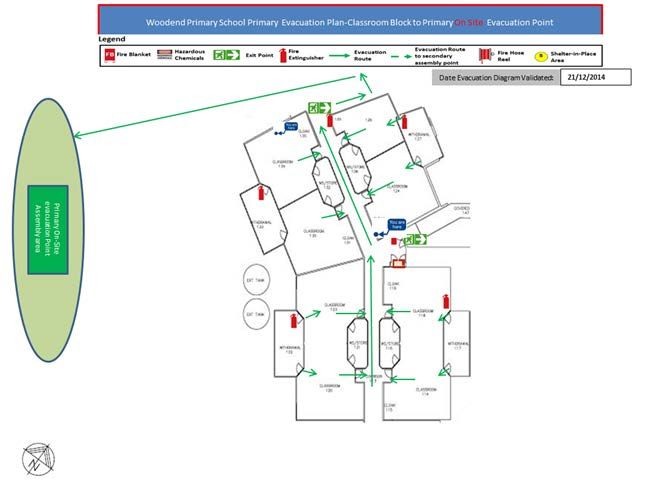Click the Evacuation Route legend text
This screenshot has width=650, height=491.
[x=370, y=56]
